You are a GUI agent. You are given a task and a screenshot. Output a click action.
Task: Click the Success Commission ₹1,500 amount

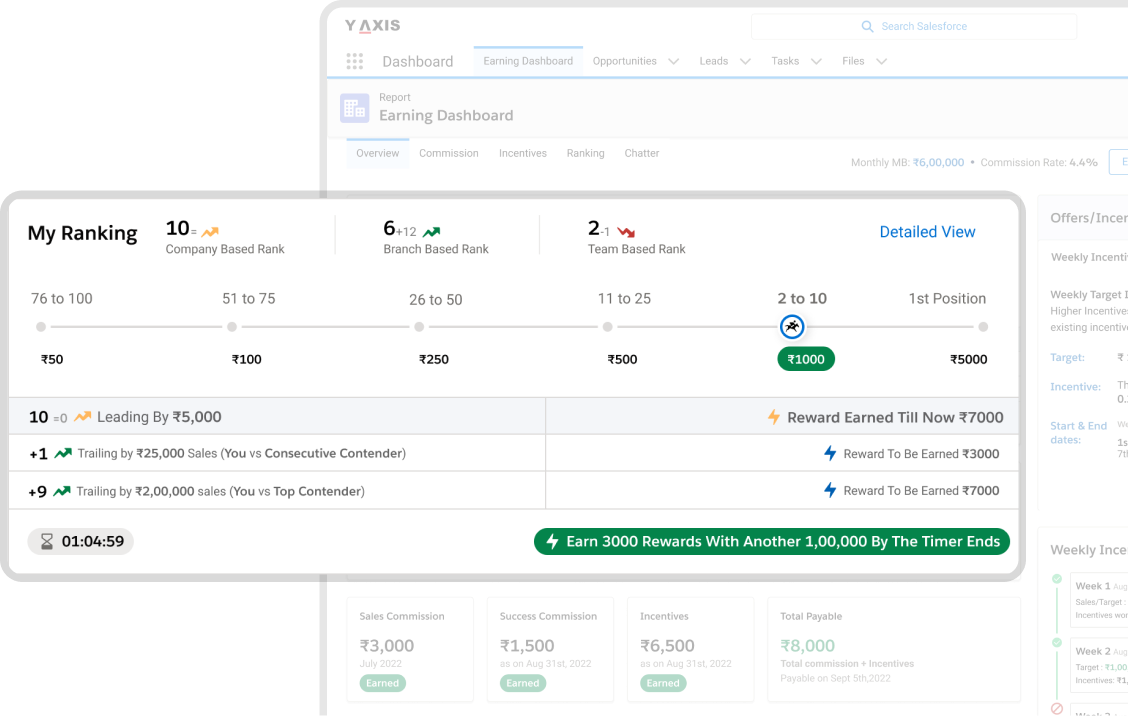click(527, 645)
